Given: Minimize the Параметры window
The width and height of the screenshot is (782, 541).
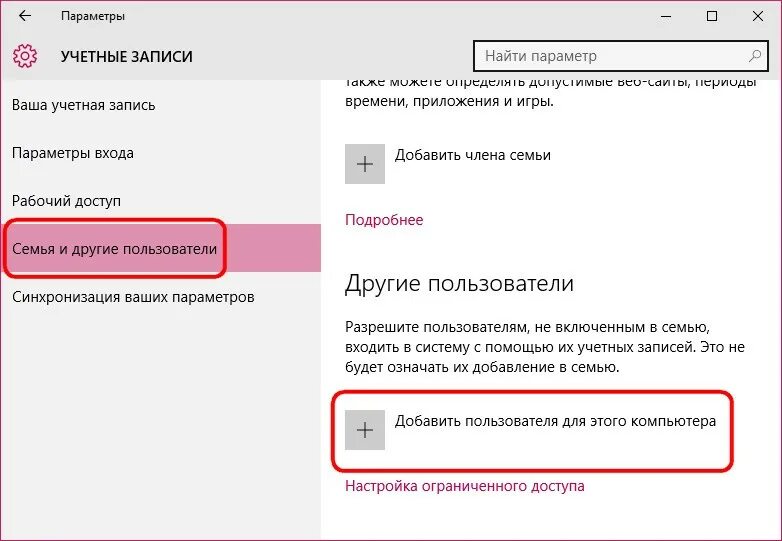Looking at the screenshot, I should click(x=666, y=16).
